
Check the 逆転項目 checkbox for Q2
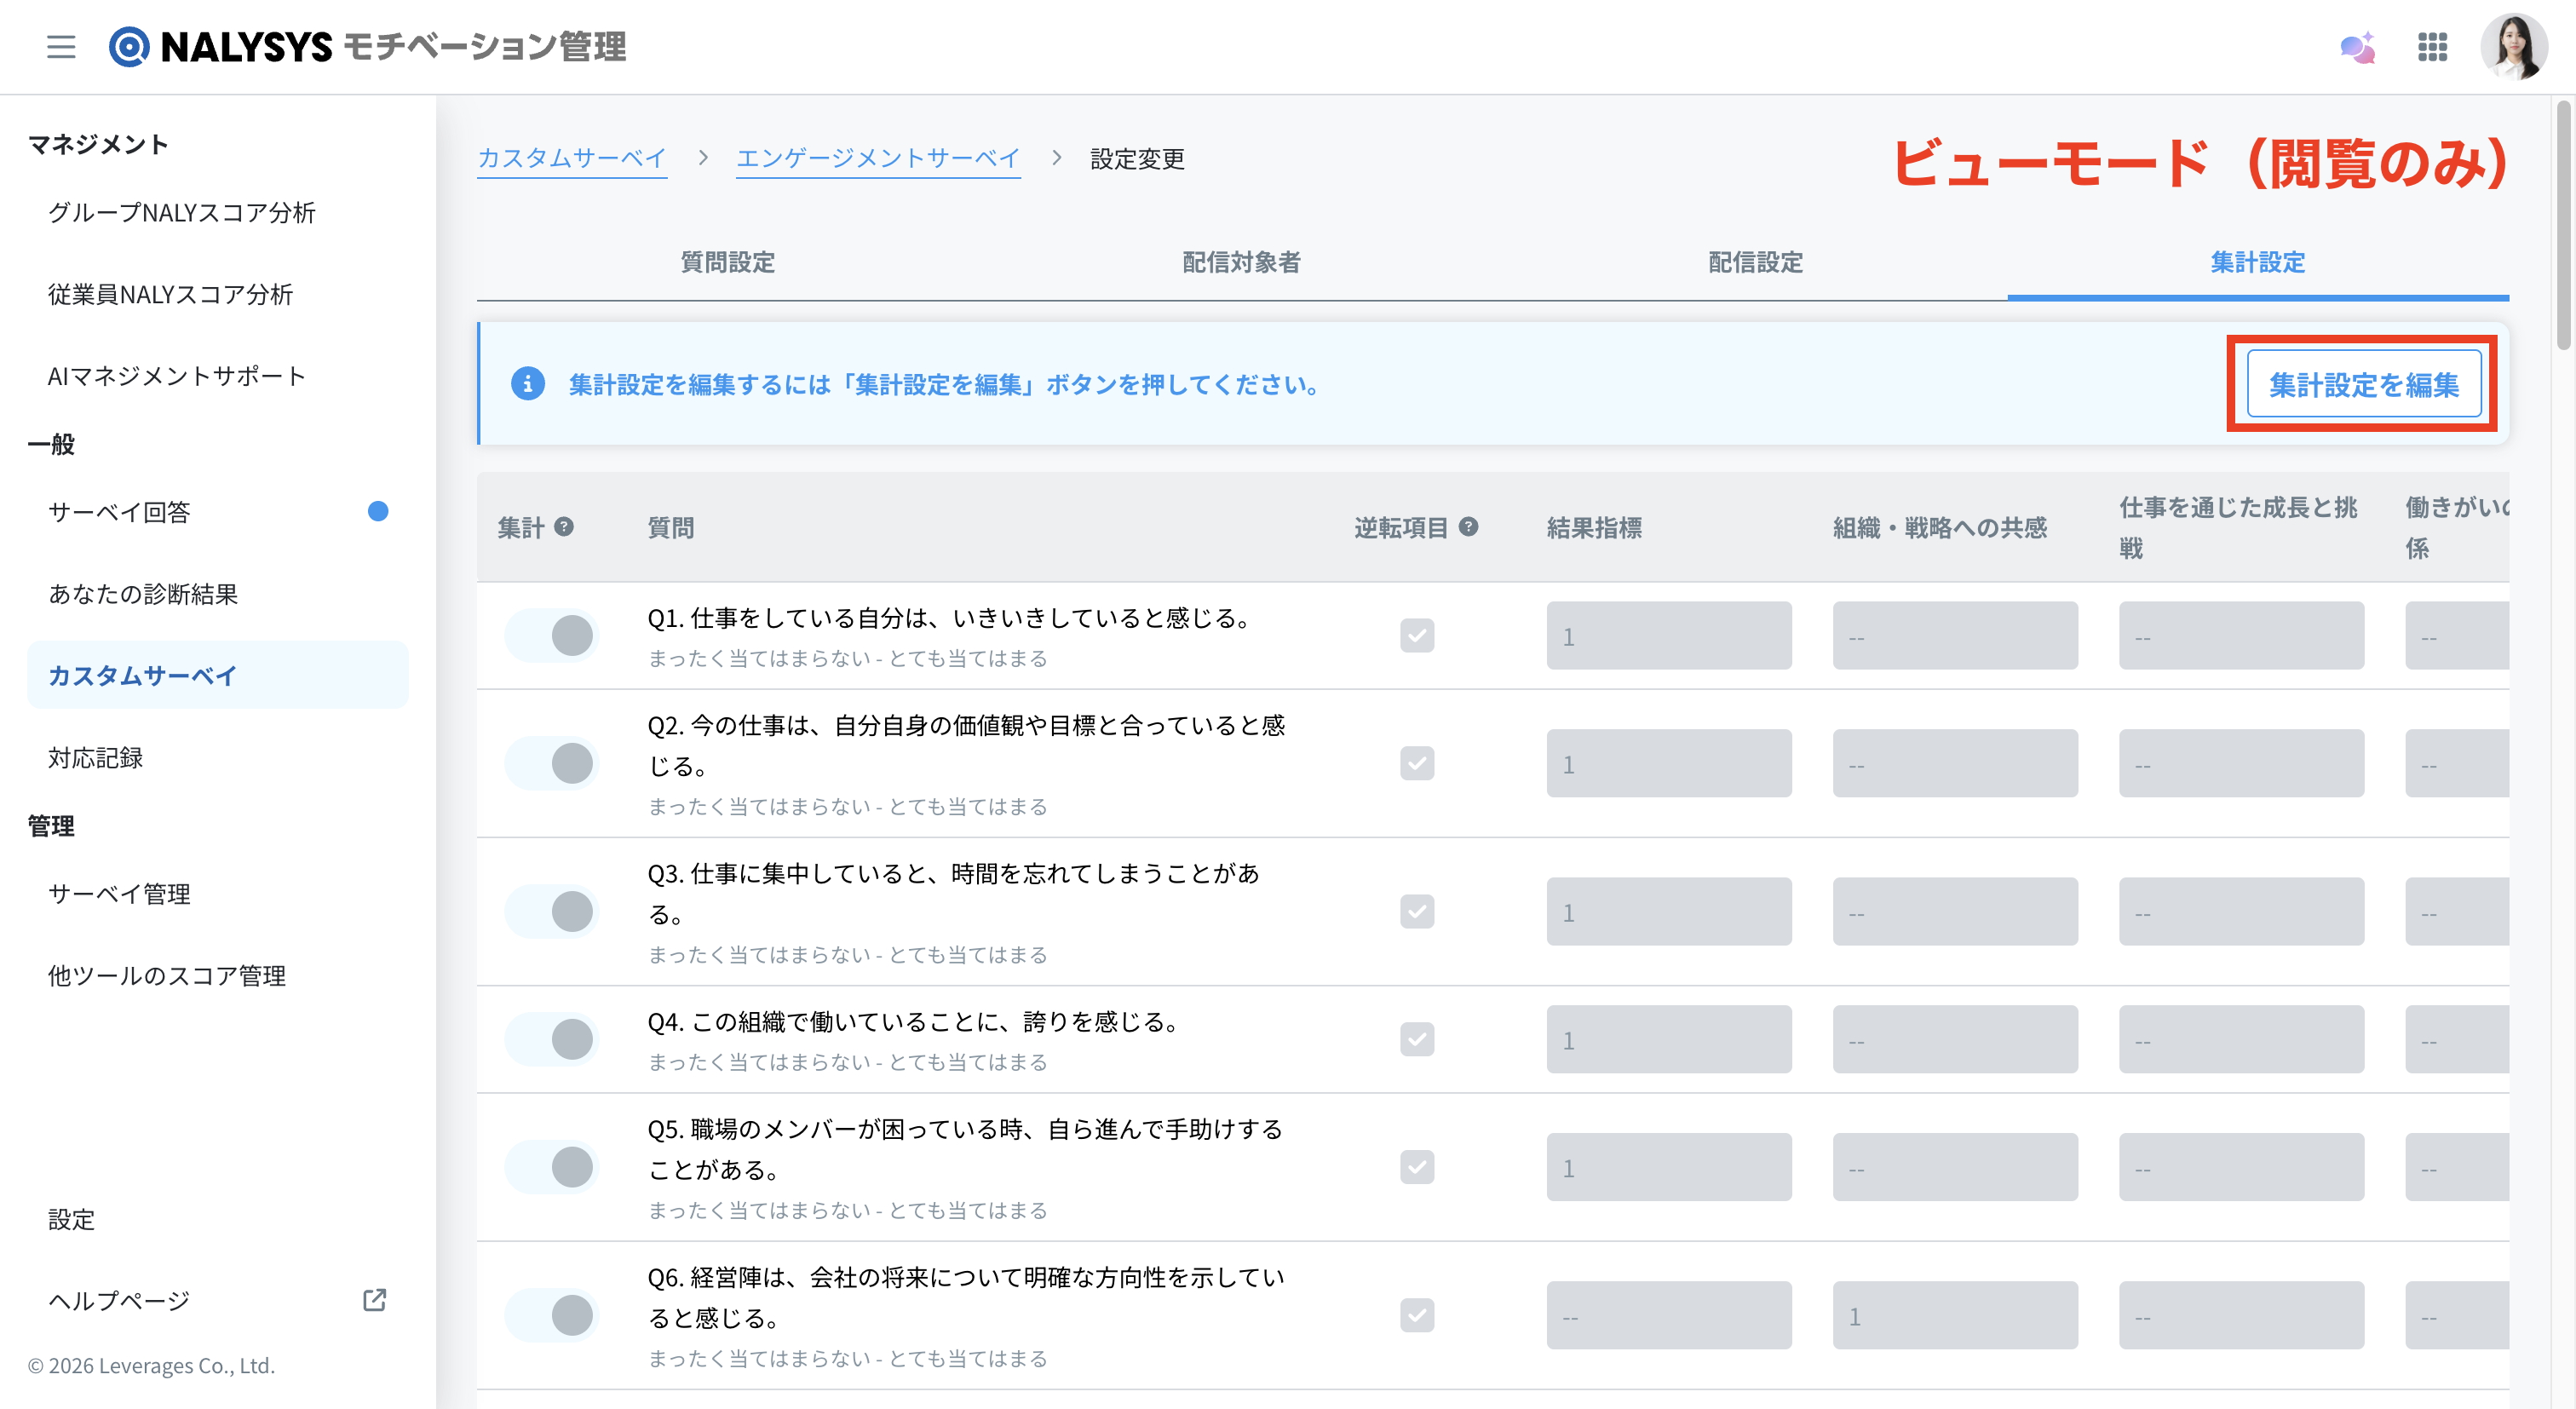[x=1417, y=764]
